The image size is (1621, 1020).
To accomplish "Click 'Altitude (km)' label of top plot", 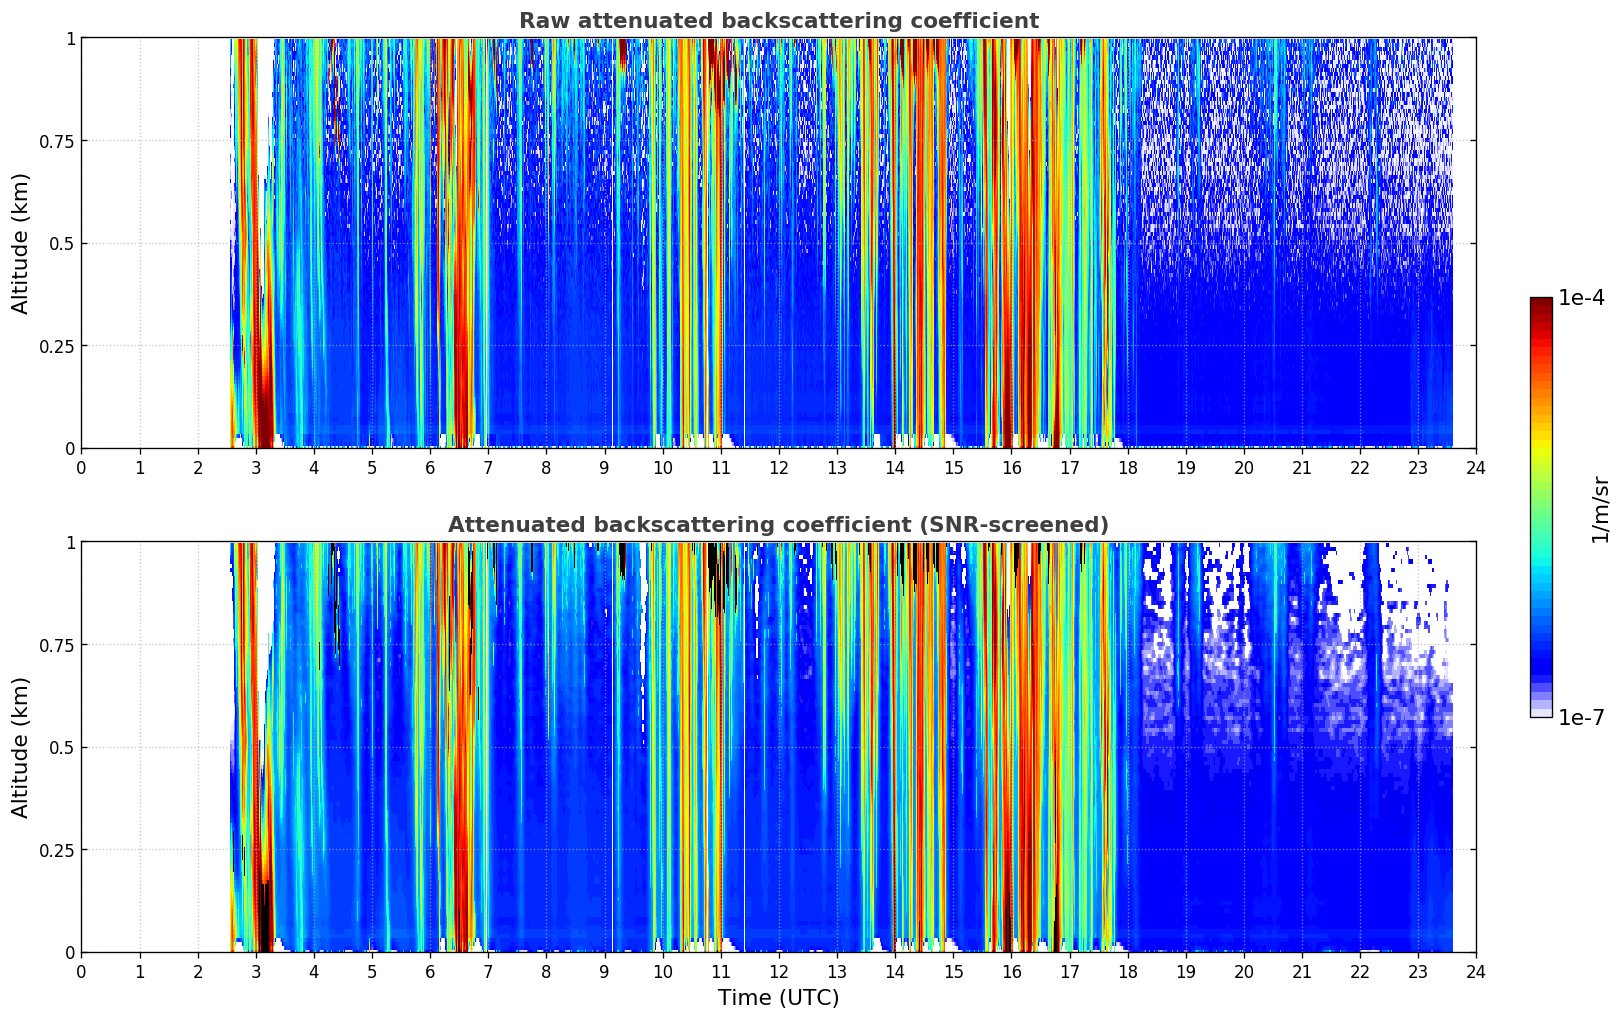I will point(21,243).
